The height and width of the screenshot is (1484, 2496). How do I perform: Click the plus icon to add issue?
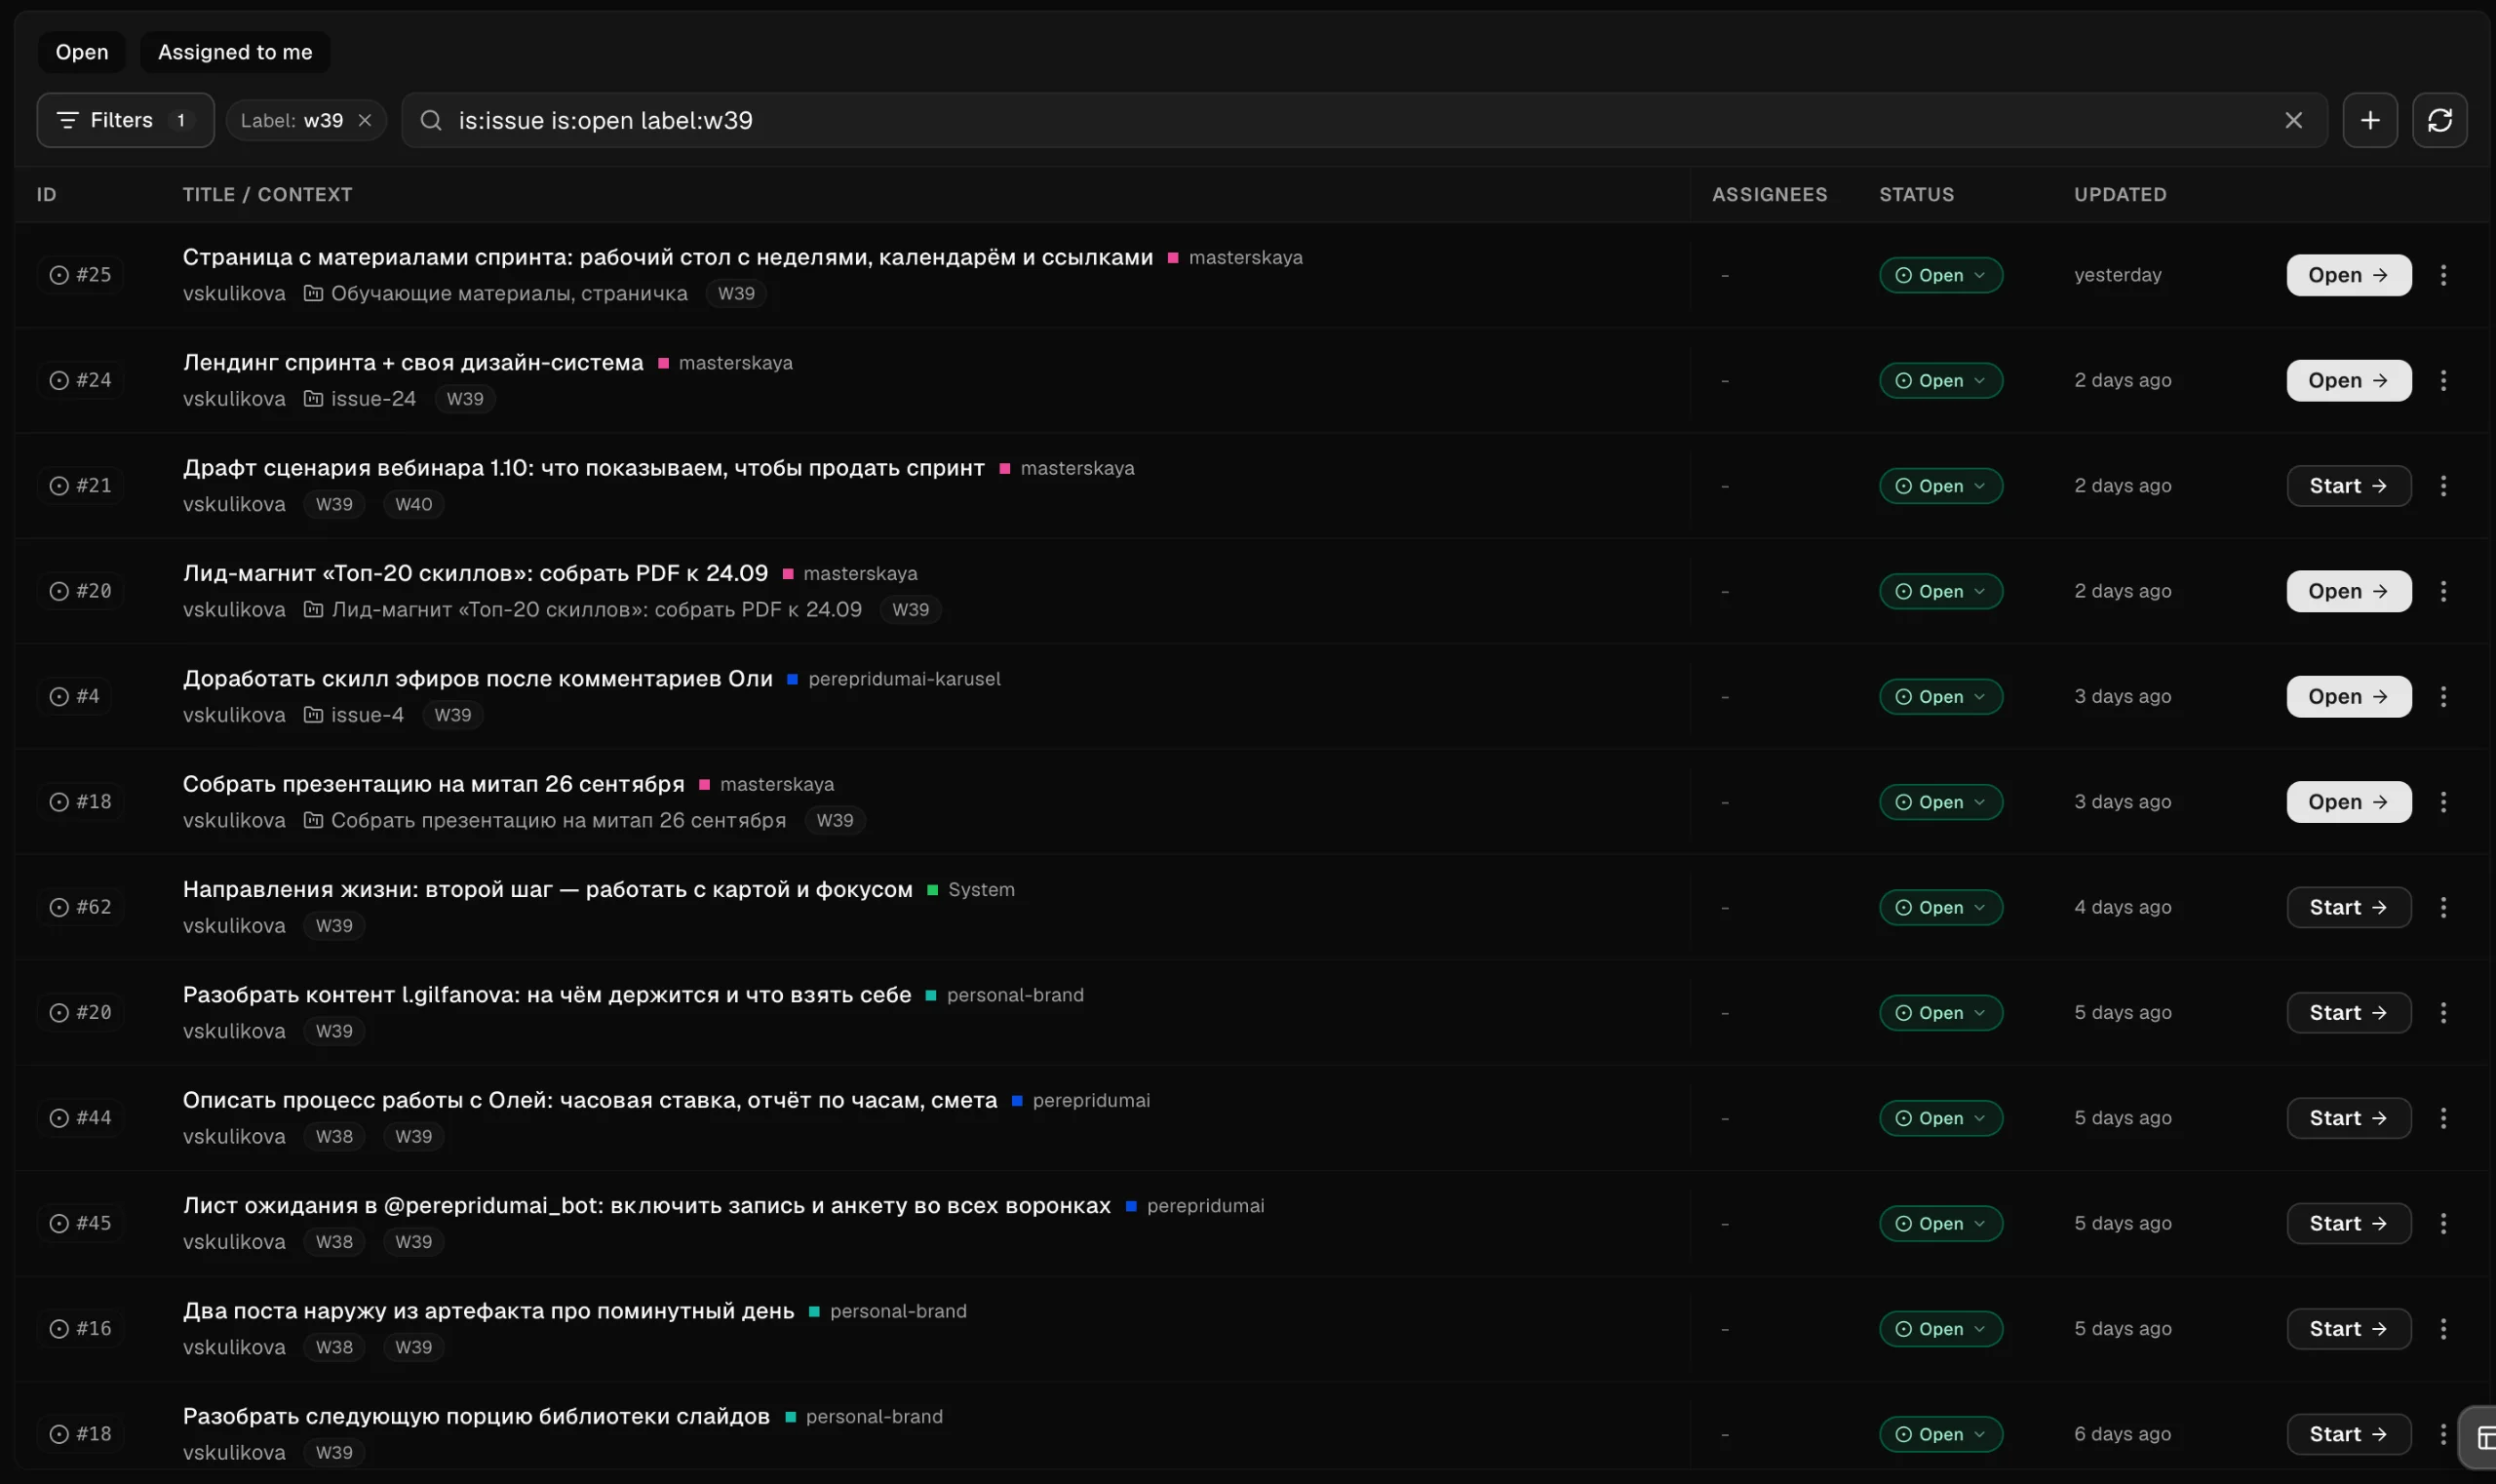pos(2369,120)
